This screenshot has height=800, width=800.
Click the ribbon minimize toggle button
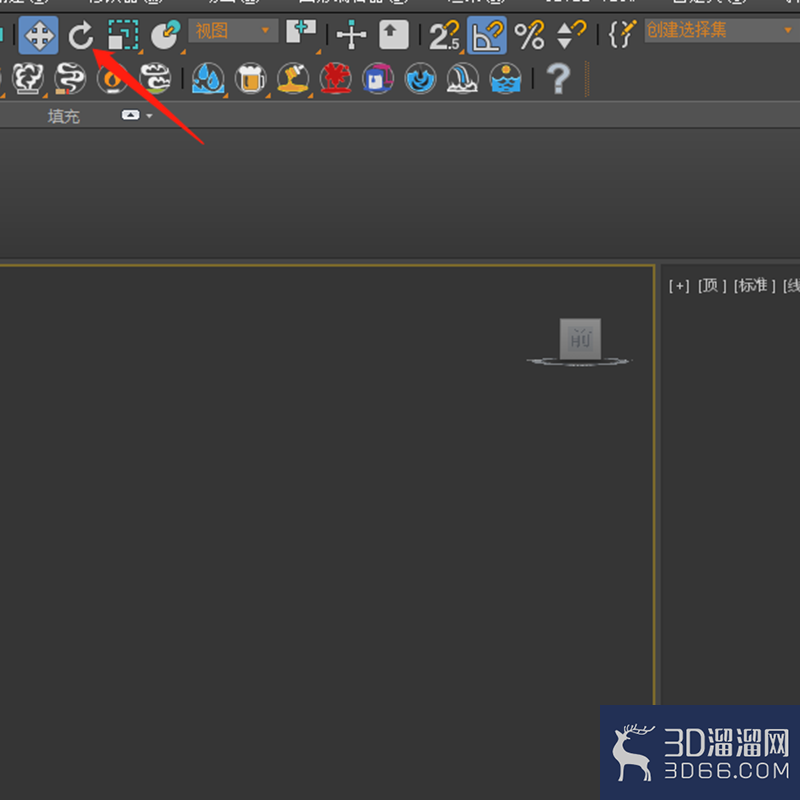pyautogui.click(x=130, y=115)
